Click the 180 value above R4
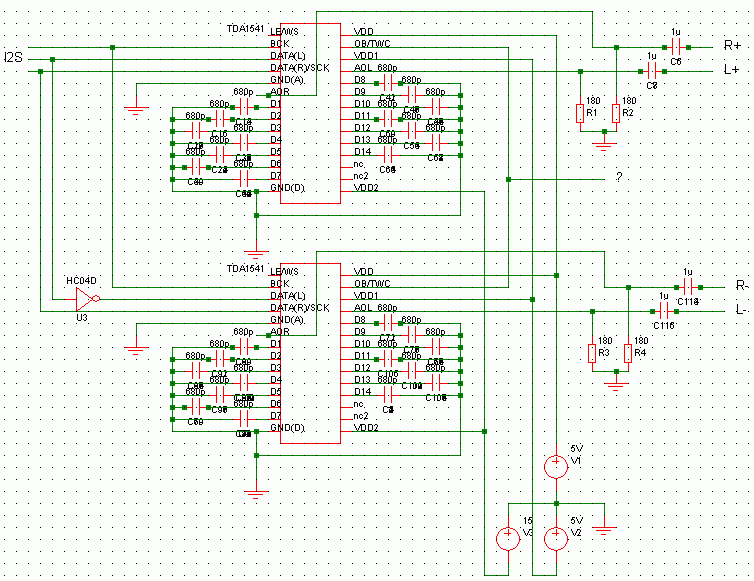754x581 pixels. [x=641, y=341]
